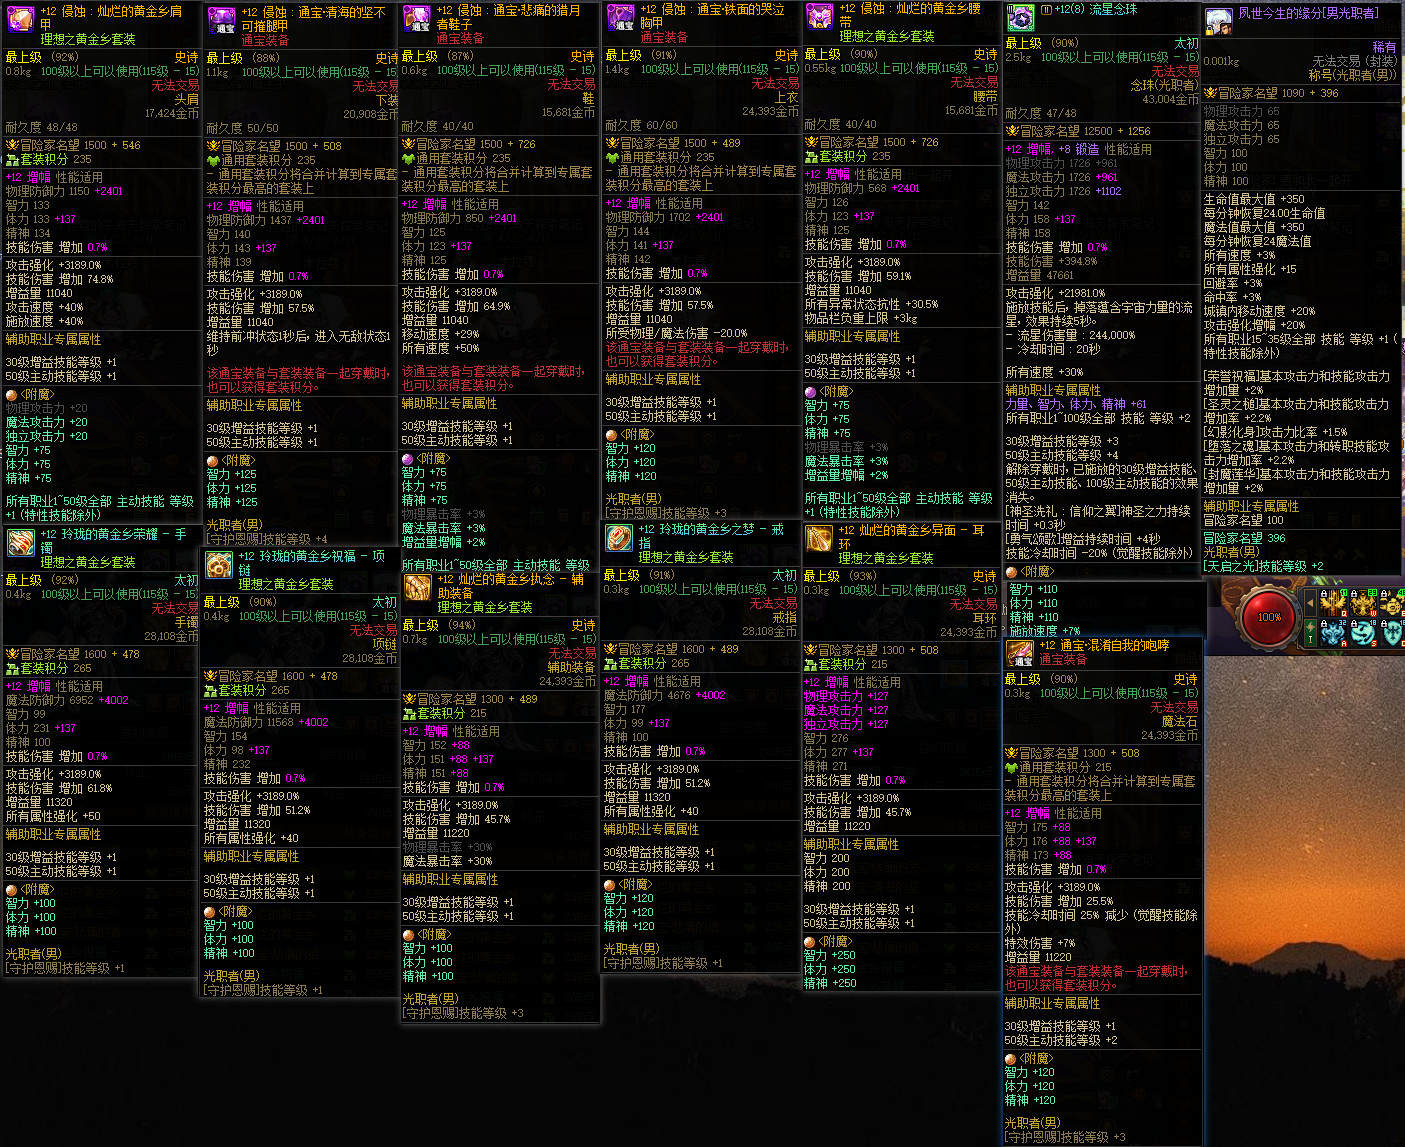Click 维持前冲状态1秒后，进入无敌状态1秒
The width and height of the screenshot is (1405, 1147).
(299, 343)
